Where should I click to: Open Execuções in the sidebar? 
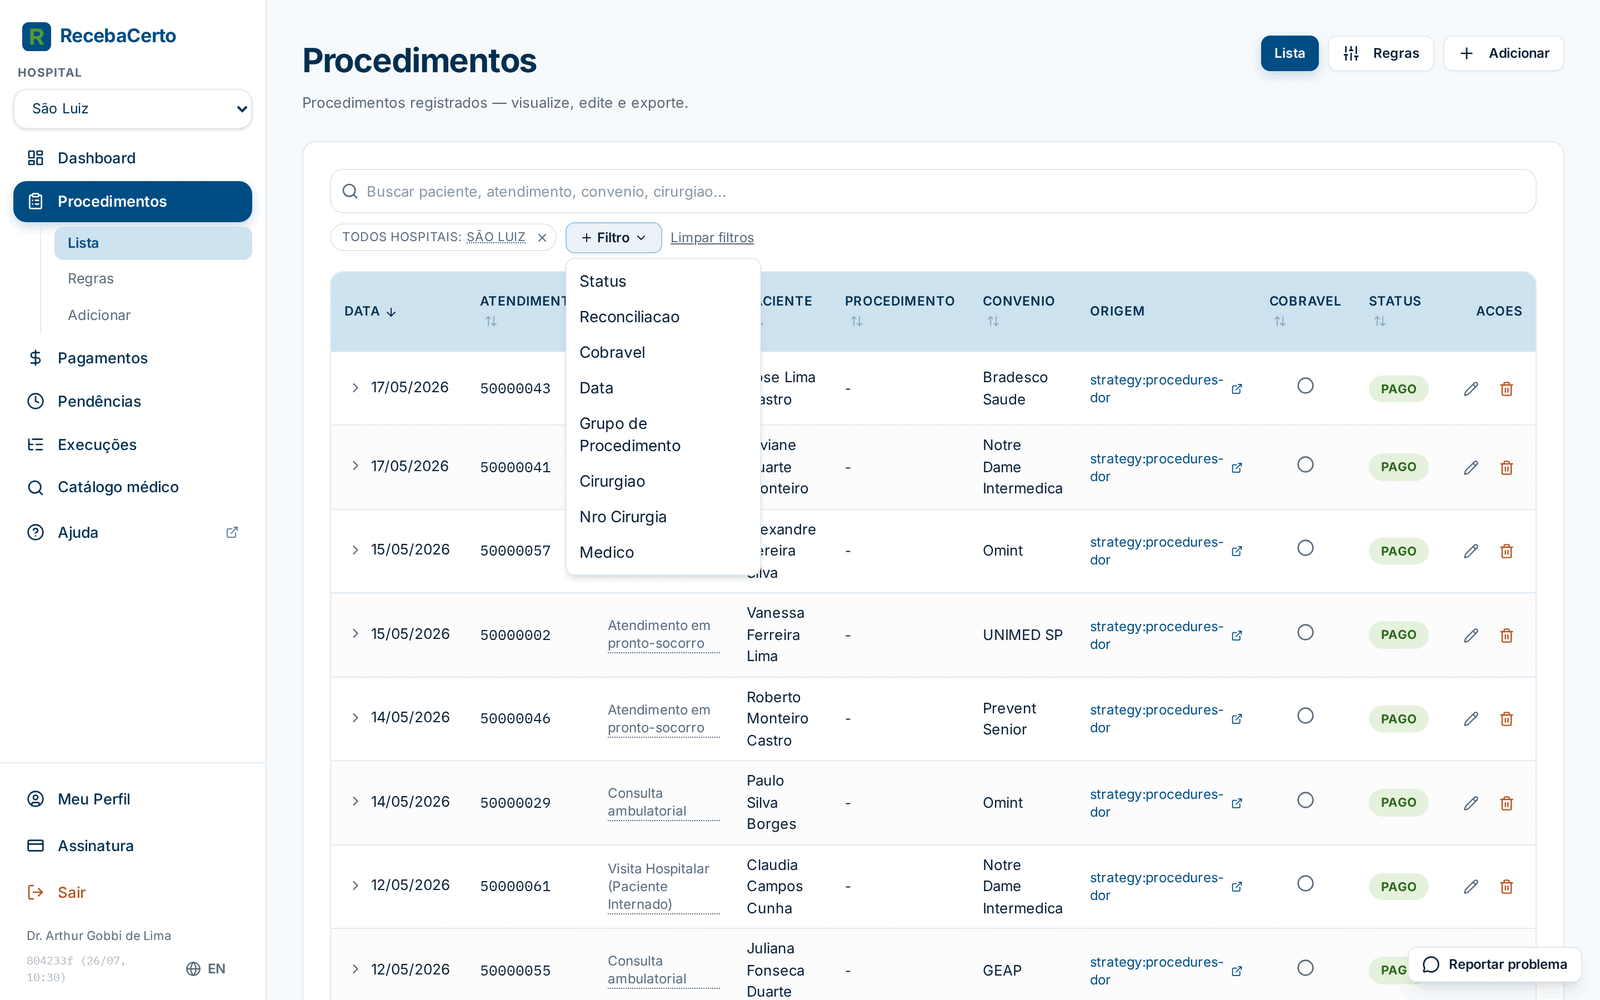click(x=132, y=445)
